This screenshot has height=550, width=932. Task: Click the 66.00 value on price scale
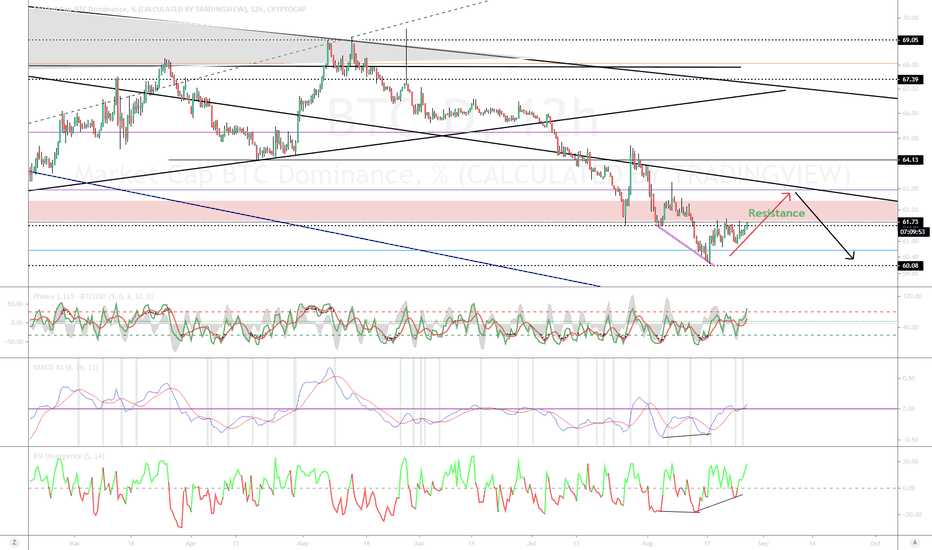click(911, 113)
